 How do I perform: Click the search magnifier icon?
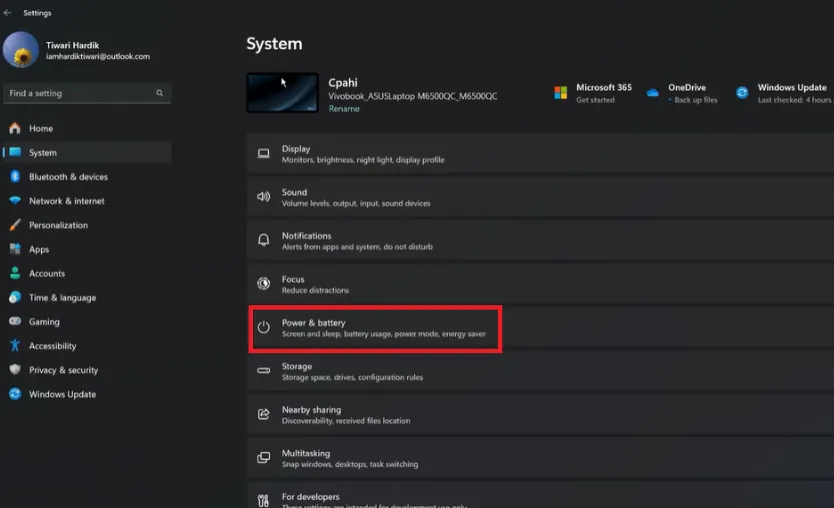[160, 93]
